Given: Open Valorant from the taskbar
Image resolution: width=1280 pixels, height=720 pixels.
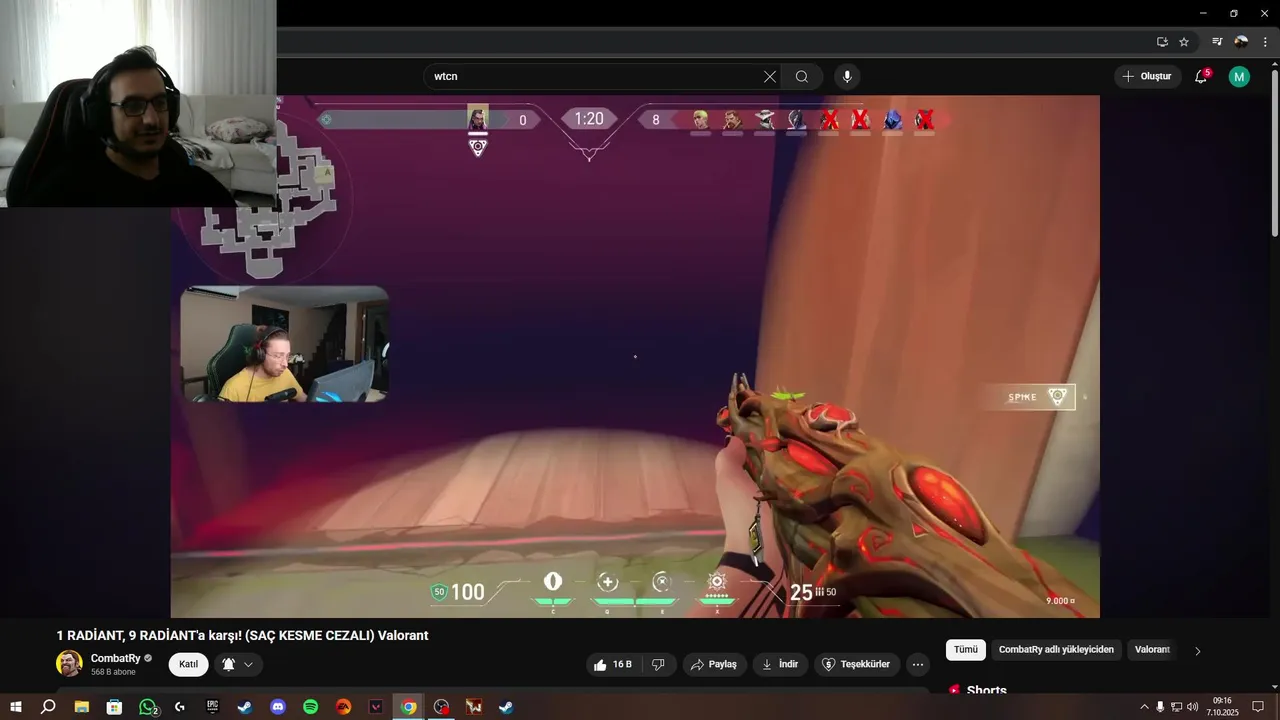Looking at the screenshot, I should tap(376, 707).
